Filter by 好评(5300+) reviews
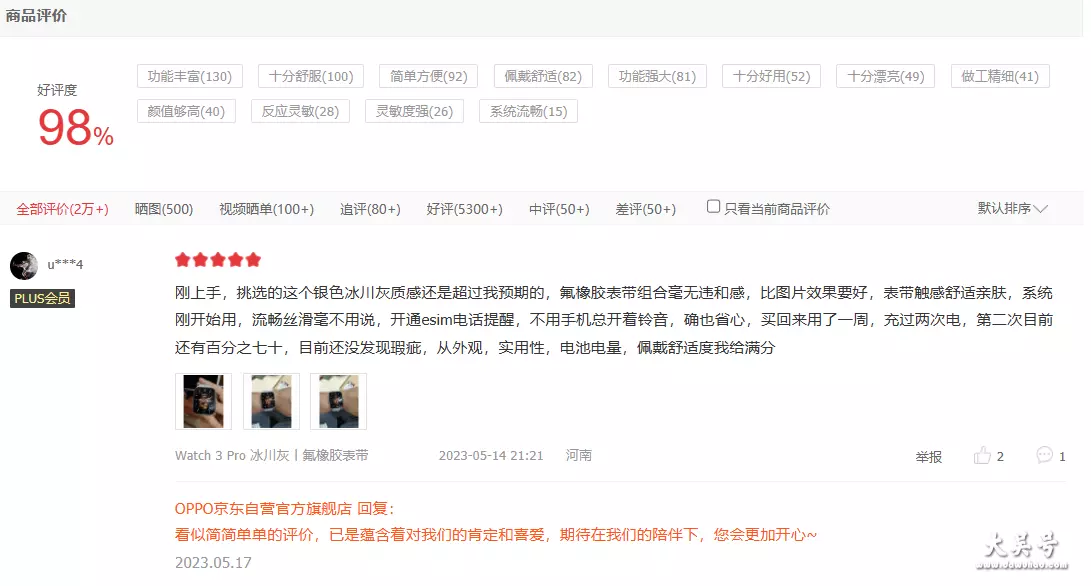 click(x=464, y=209)
